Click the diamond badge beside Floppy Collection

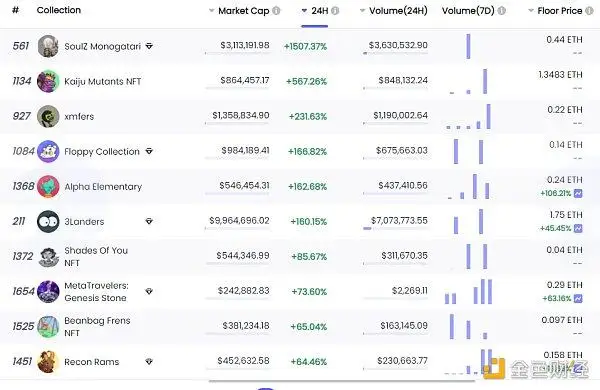tap(149, 151)
